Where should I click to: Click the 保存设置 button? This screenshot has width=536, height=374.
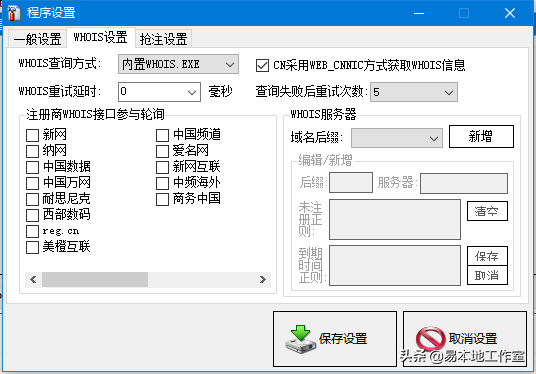coord(335,339)
